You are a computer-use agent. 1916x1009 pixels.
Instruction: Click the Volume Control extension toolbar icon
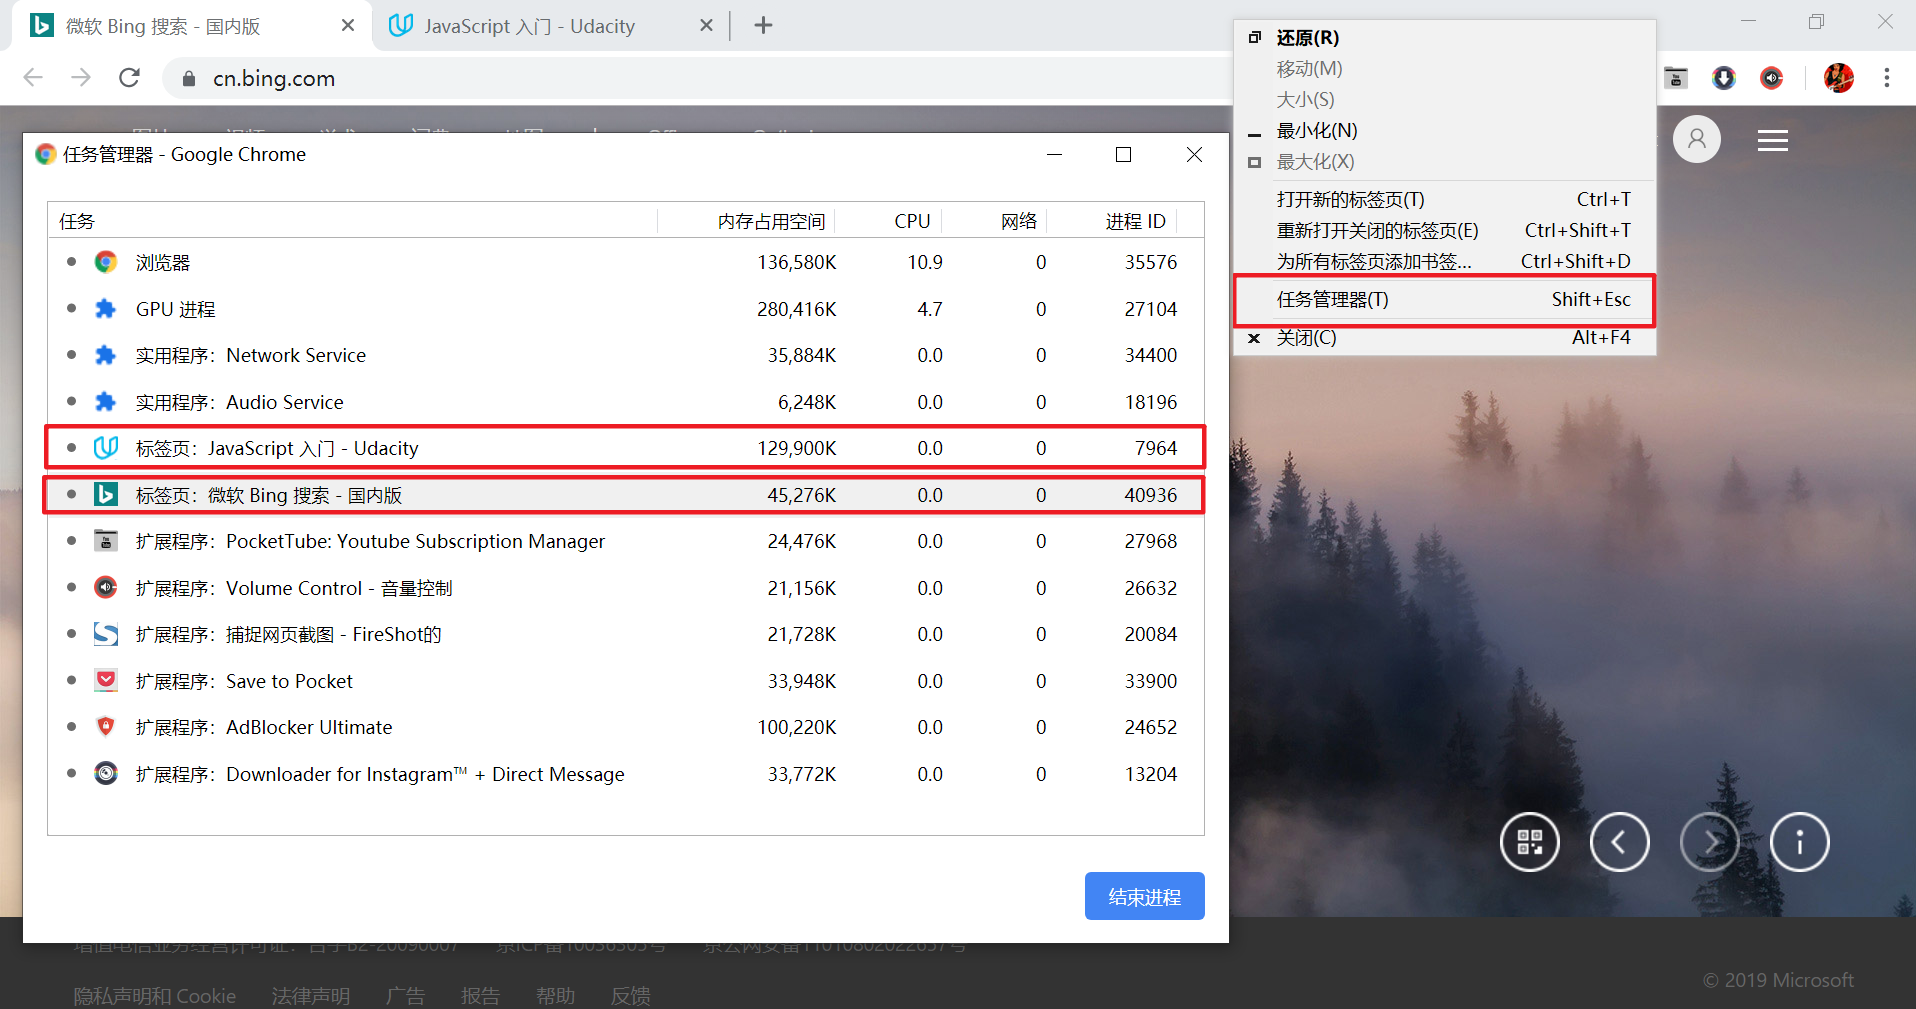[1772, 78]
